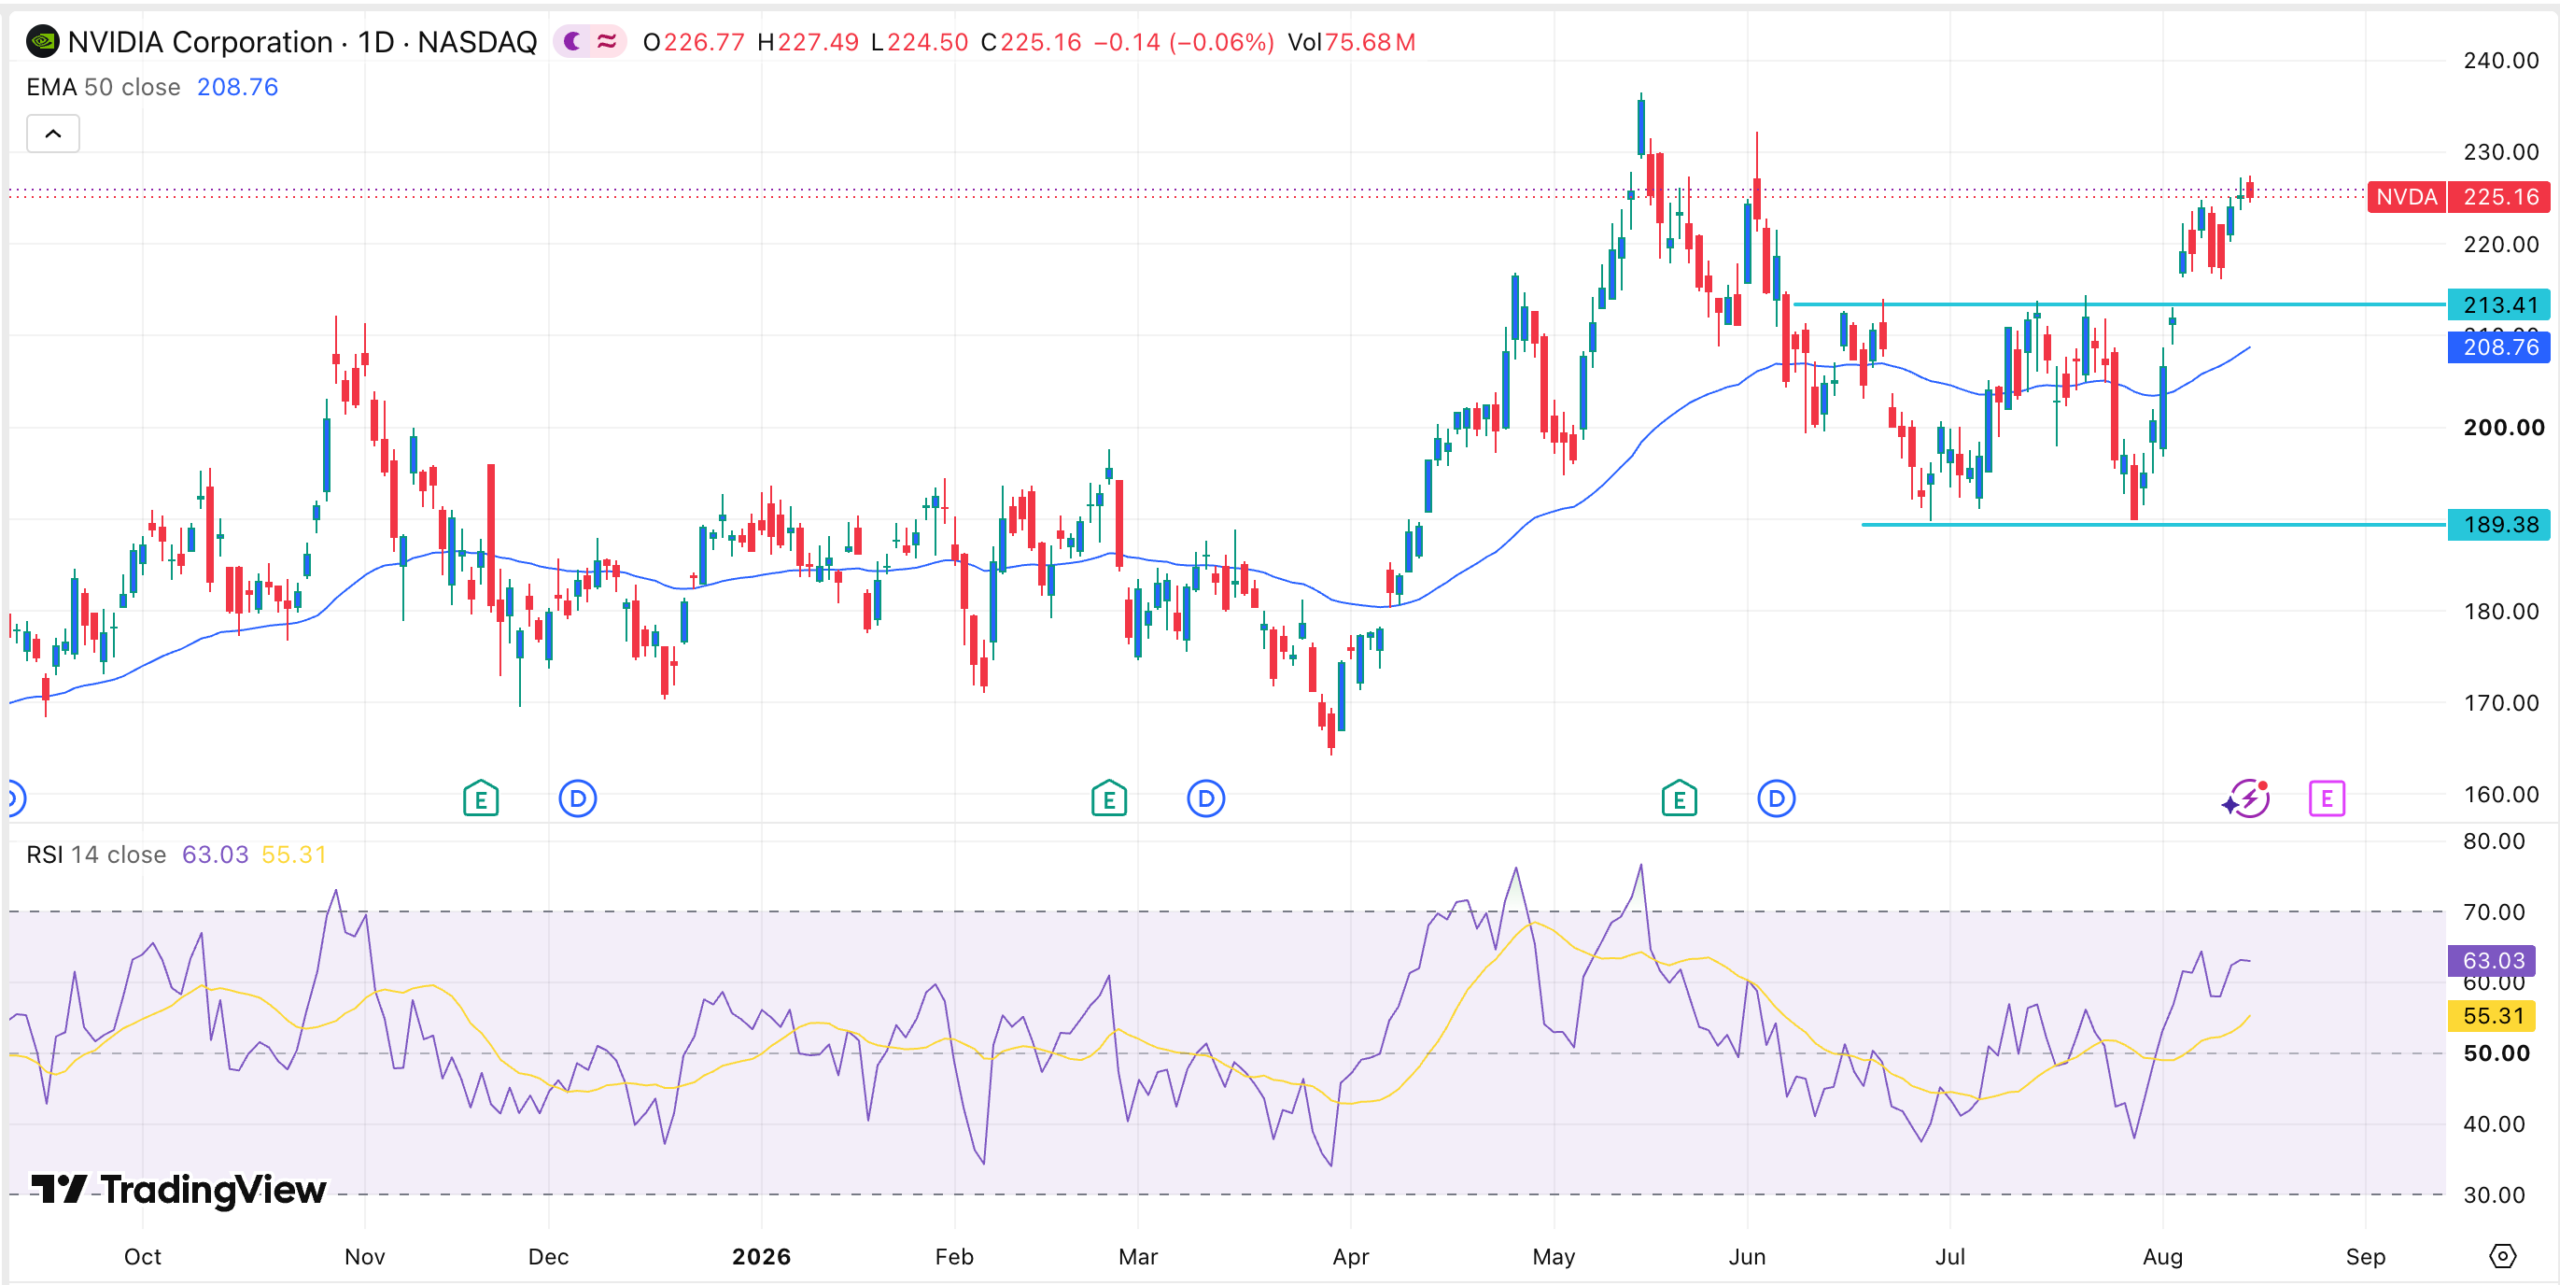Click the 30.00 label on the RSI axis
Viewport: 2560px width, 1285px height.
click(x=2493, y=1195)
